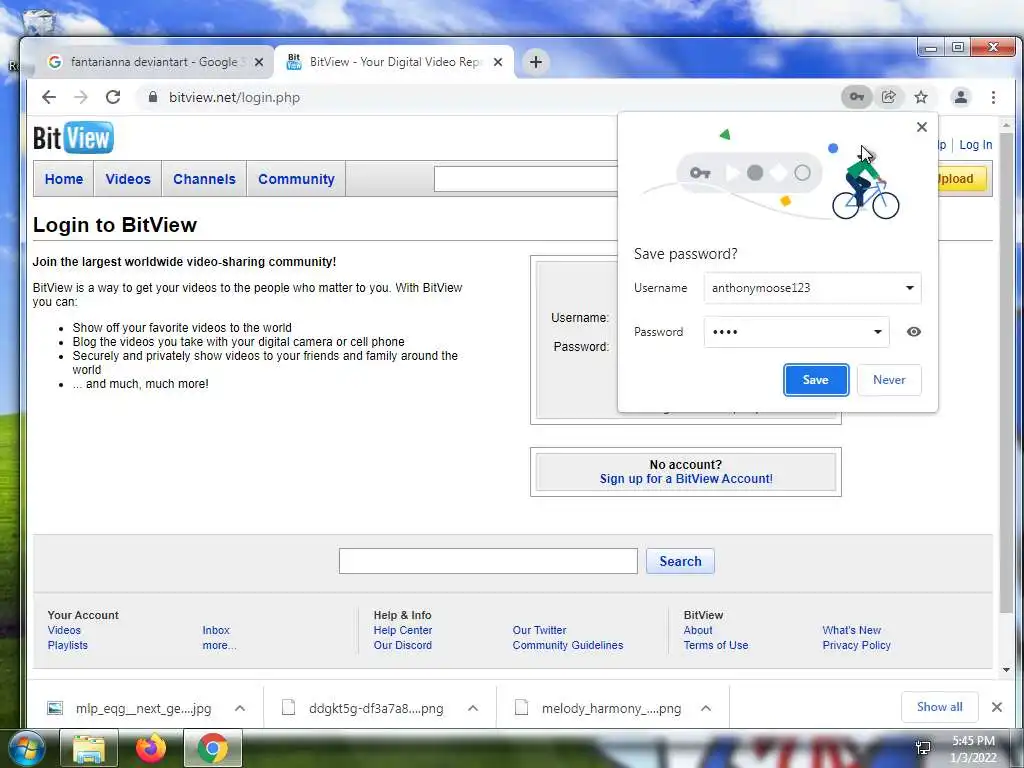
Task: Open the What's New link
Action: [x=852, y=630]
